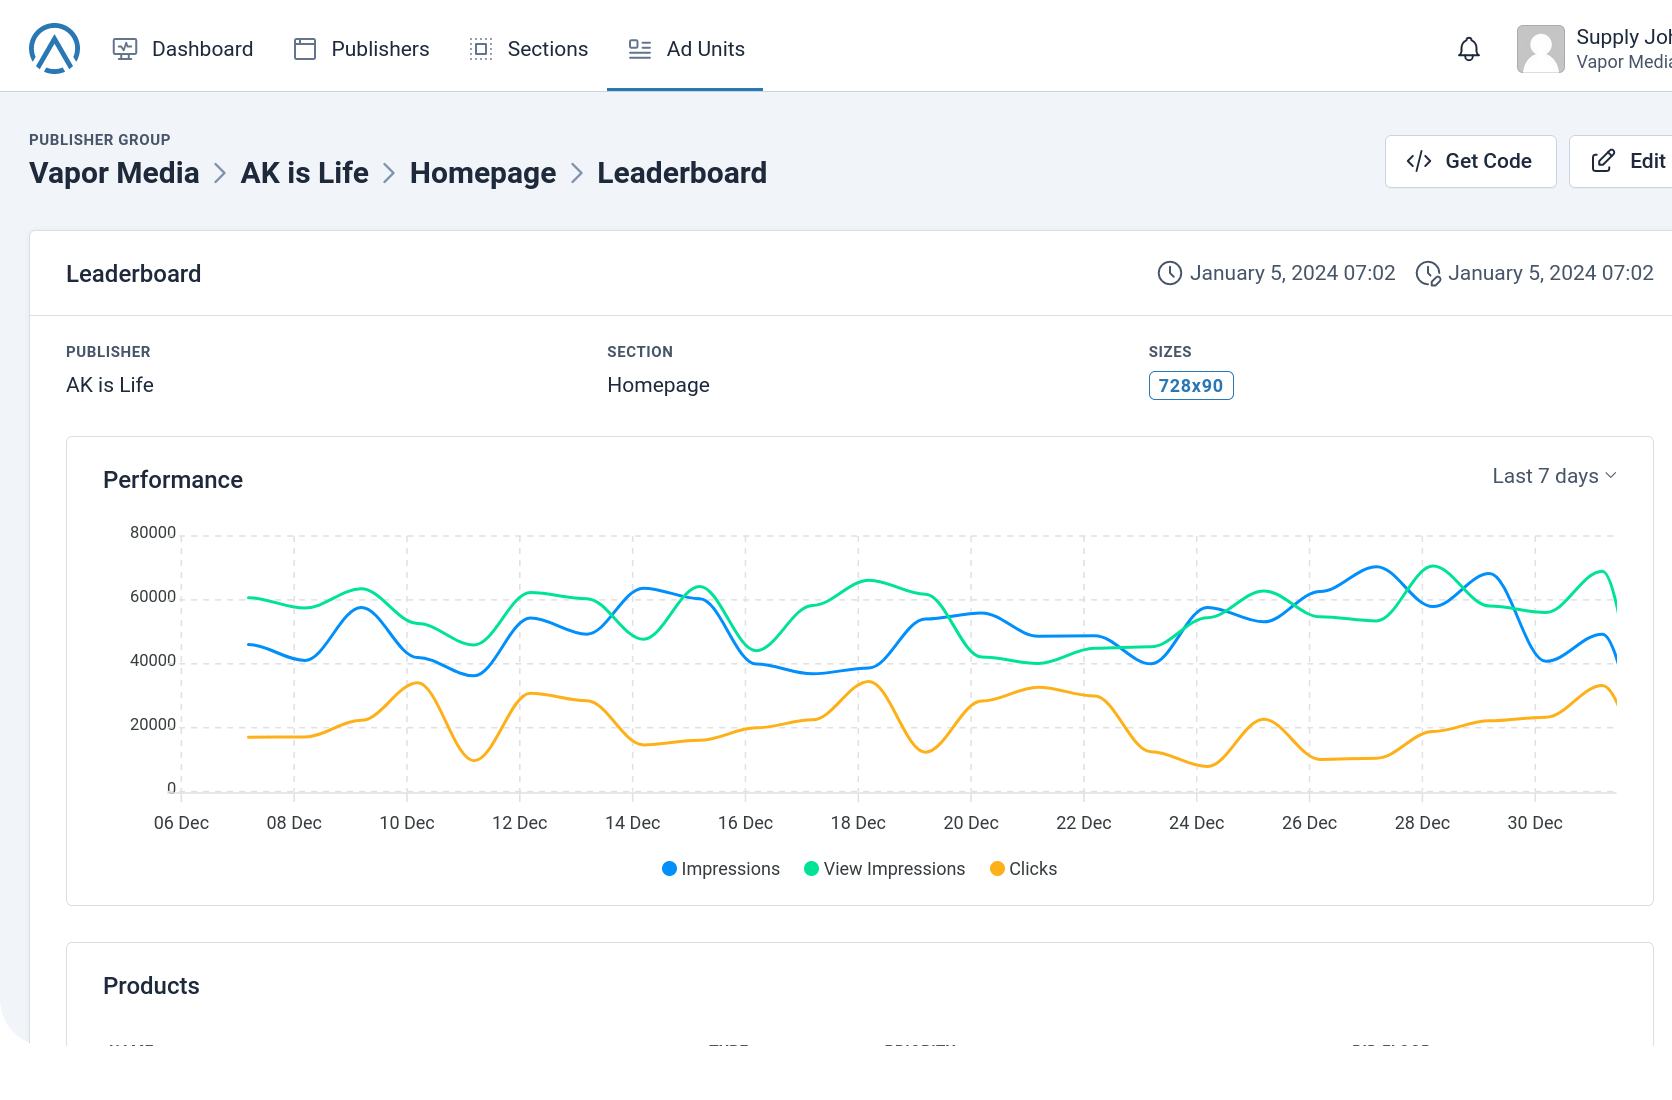Viewport: 1672px width, 1100px height.
Task: Click the created-time clock icon
Action: [x=1169, y=273]
